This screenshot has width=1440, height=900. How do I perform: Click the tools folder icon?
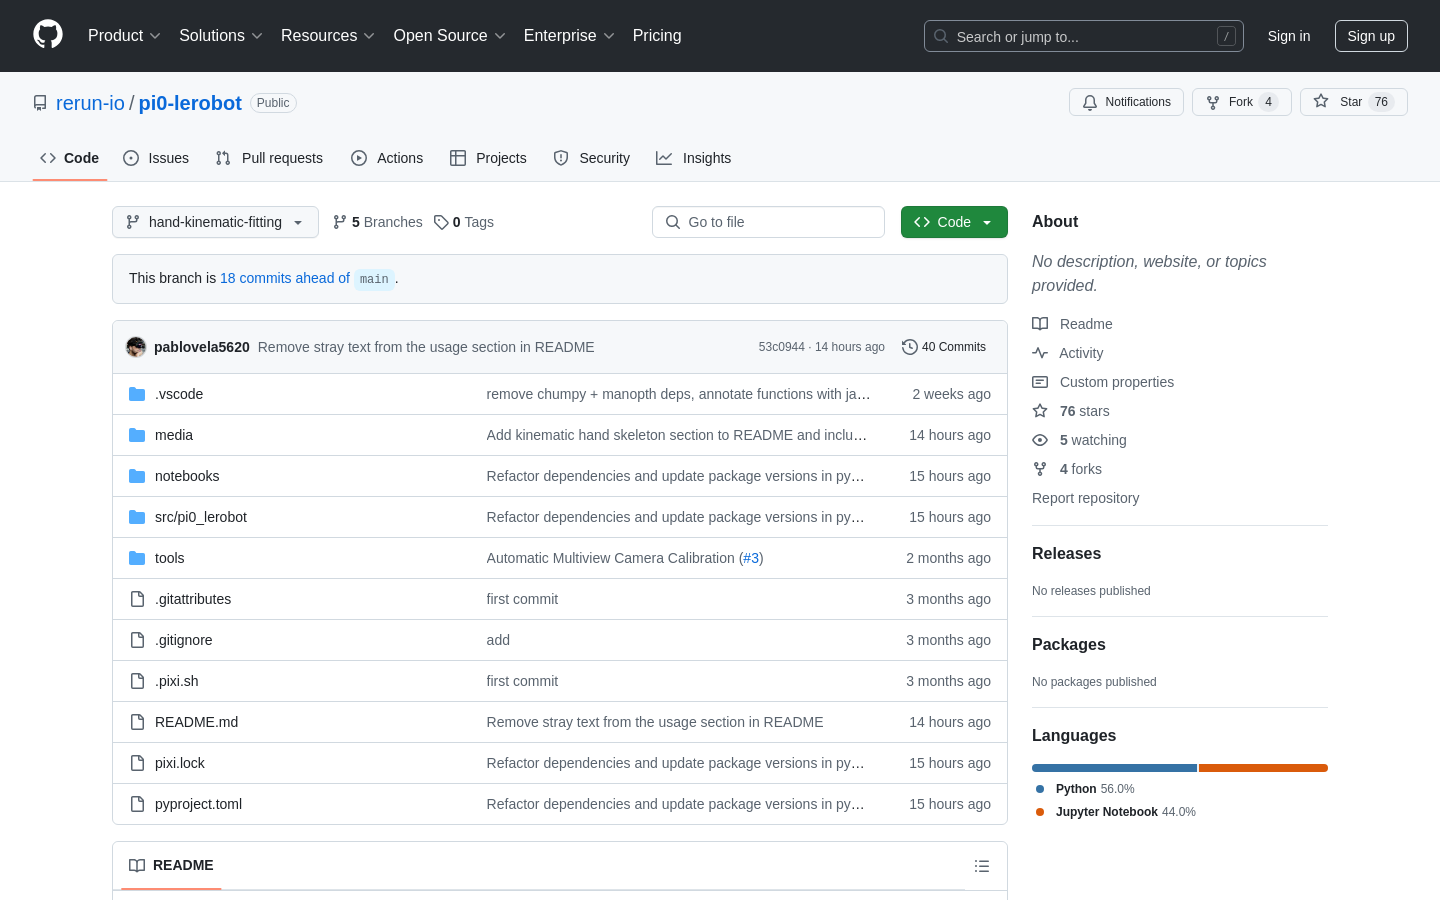coord(137,558)
